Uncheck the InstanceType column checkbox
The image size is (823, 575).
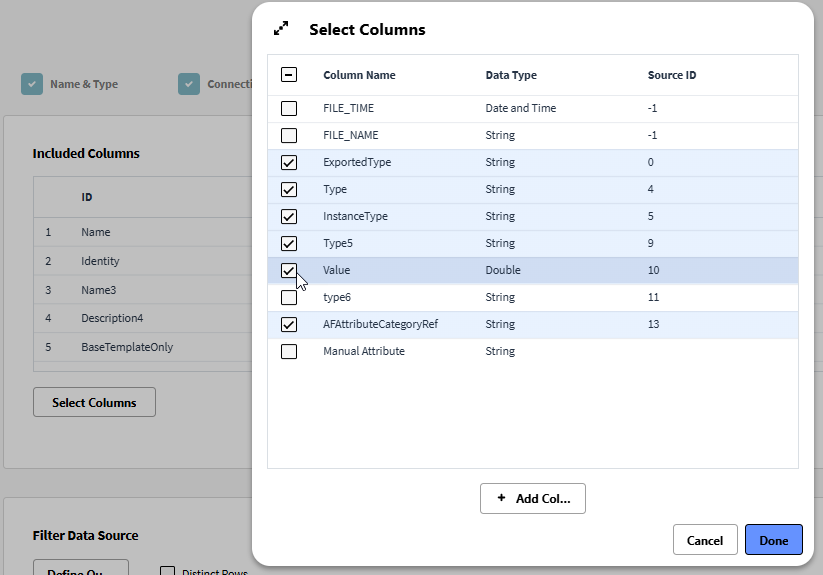tap(289, 216)
